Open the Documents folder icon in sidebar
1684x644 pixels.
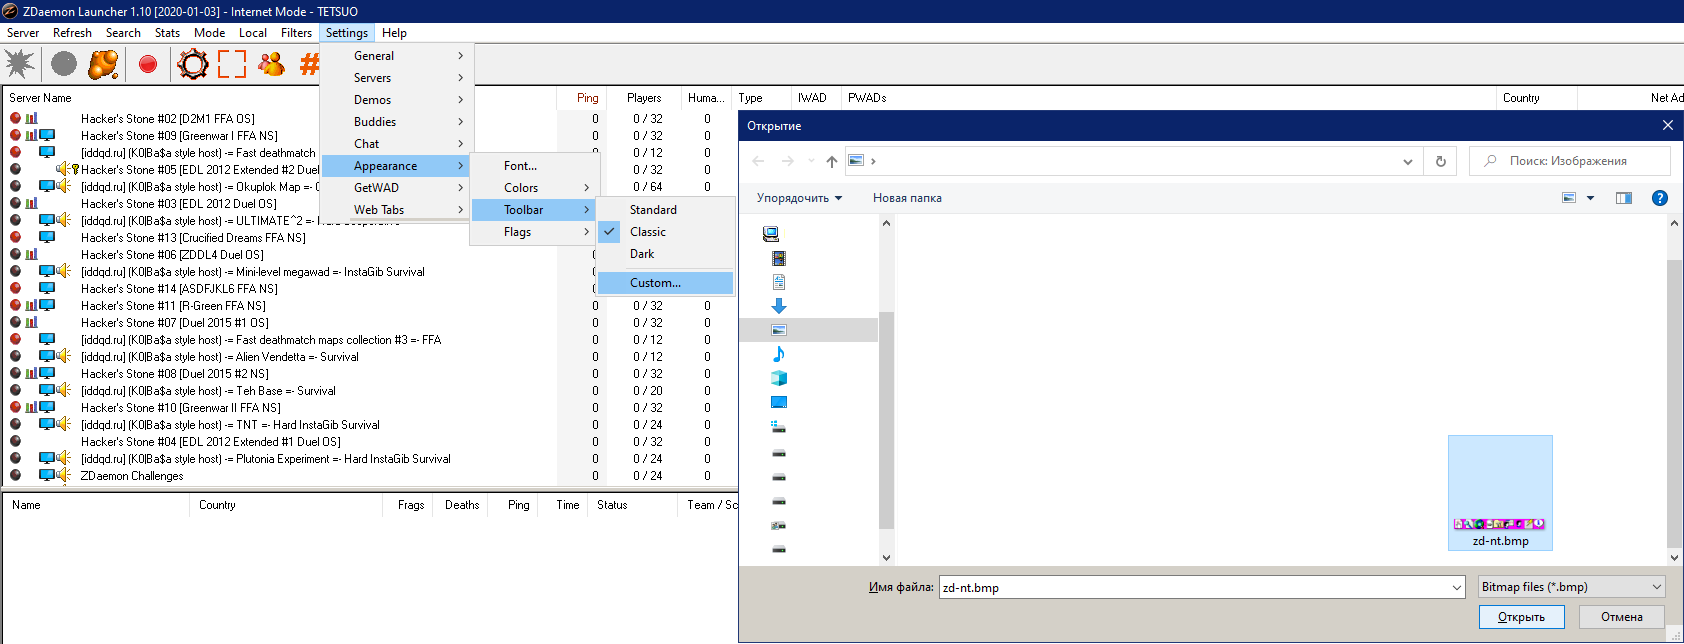(779, 282)
